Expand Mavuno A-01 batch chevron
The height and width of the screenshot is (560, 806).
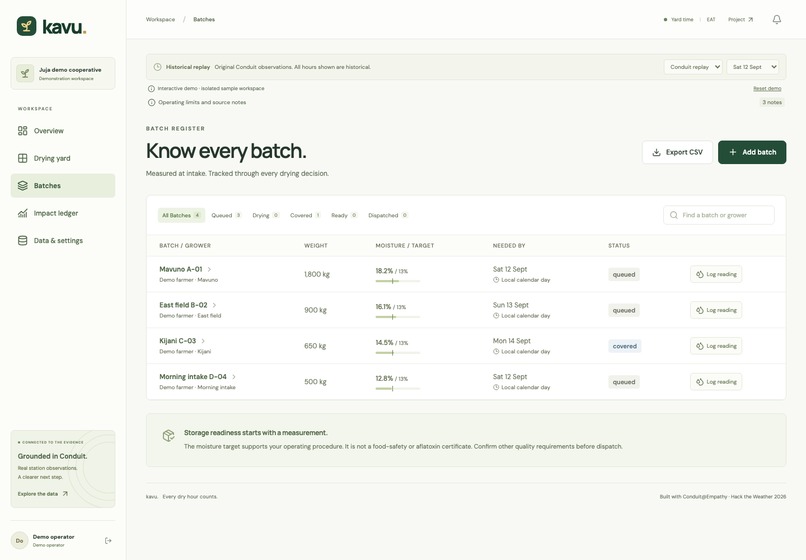coord(209,269)
